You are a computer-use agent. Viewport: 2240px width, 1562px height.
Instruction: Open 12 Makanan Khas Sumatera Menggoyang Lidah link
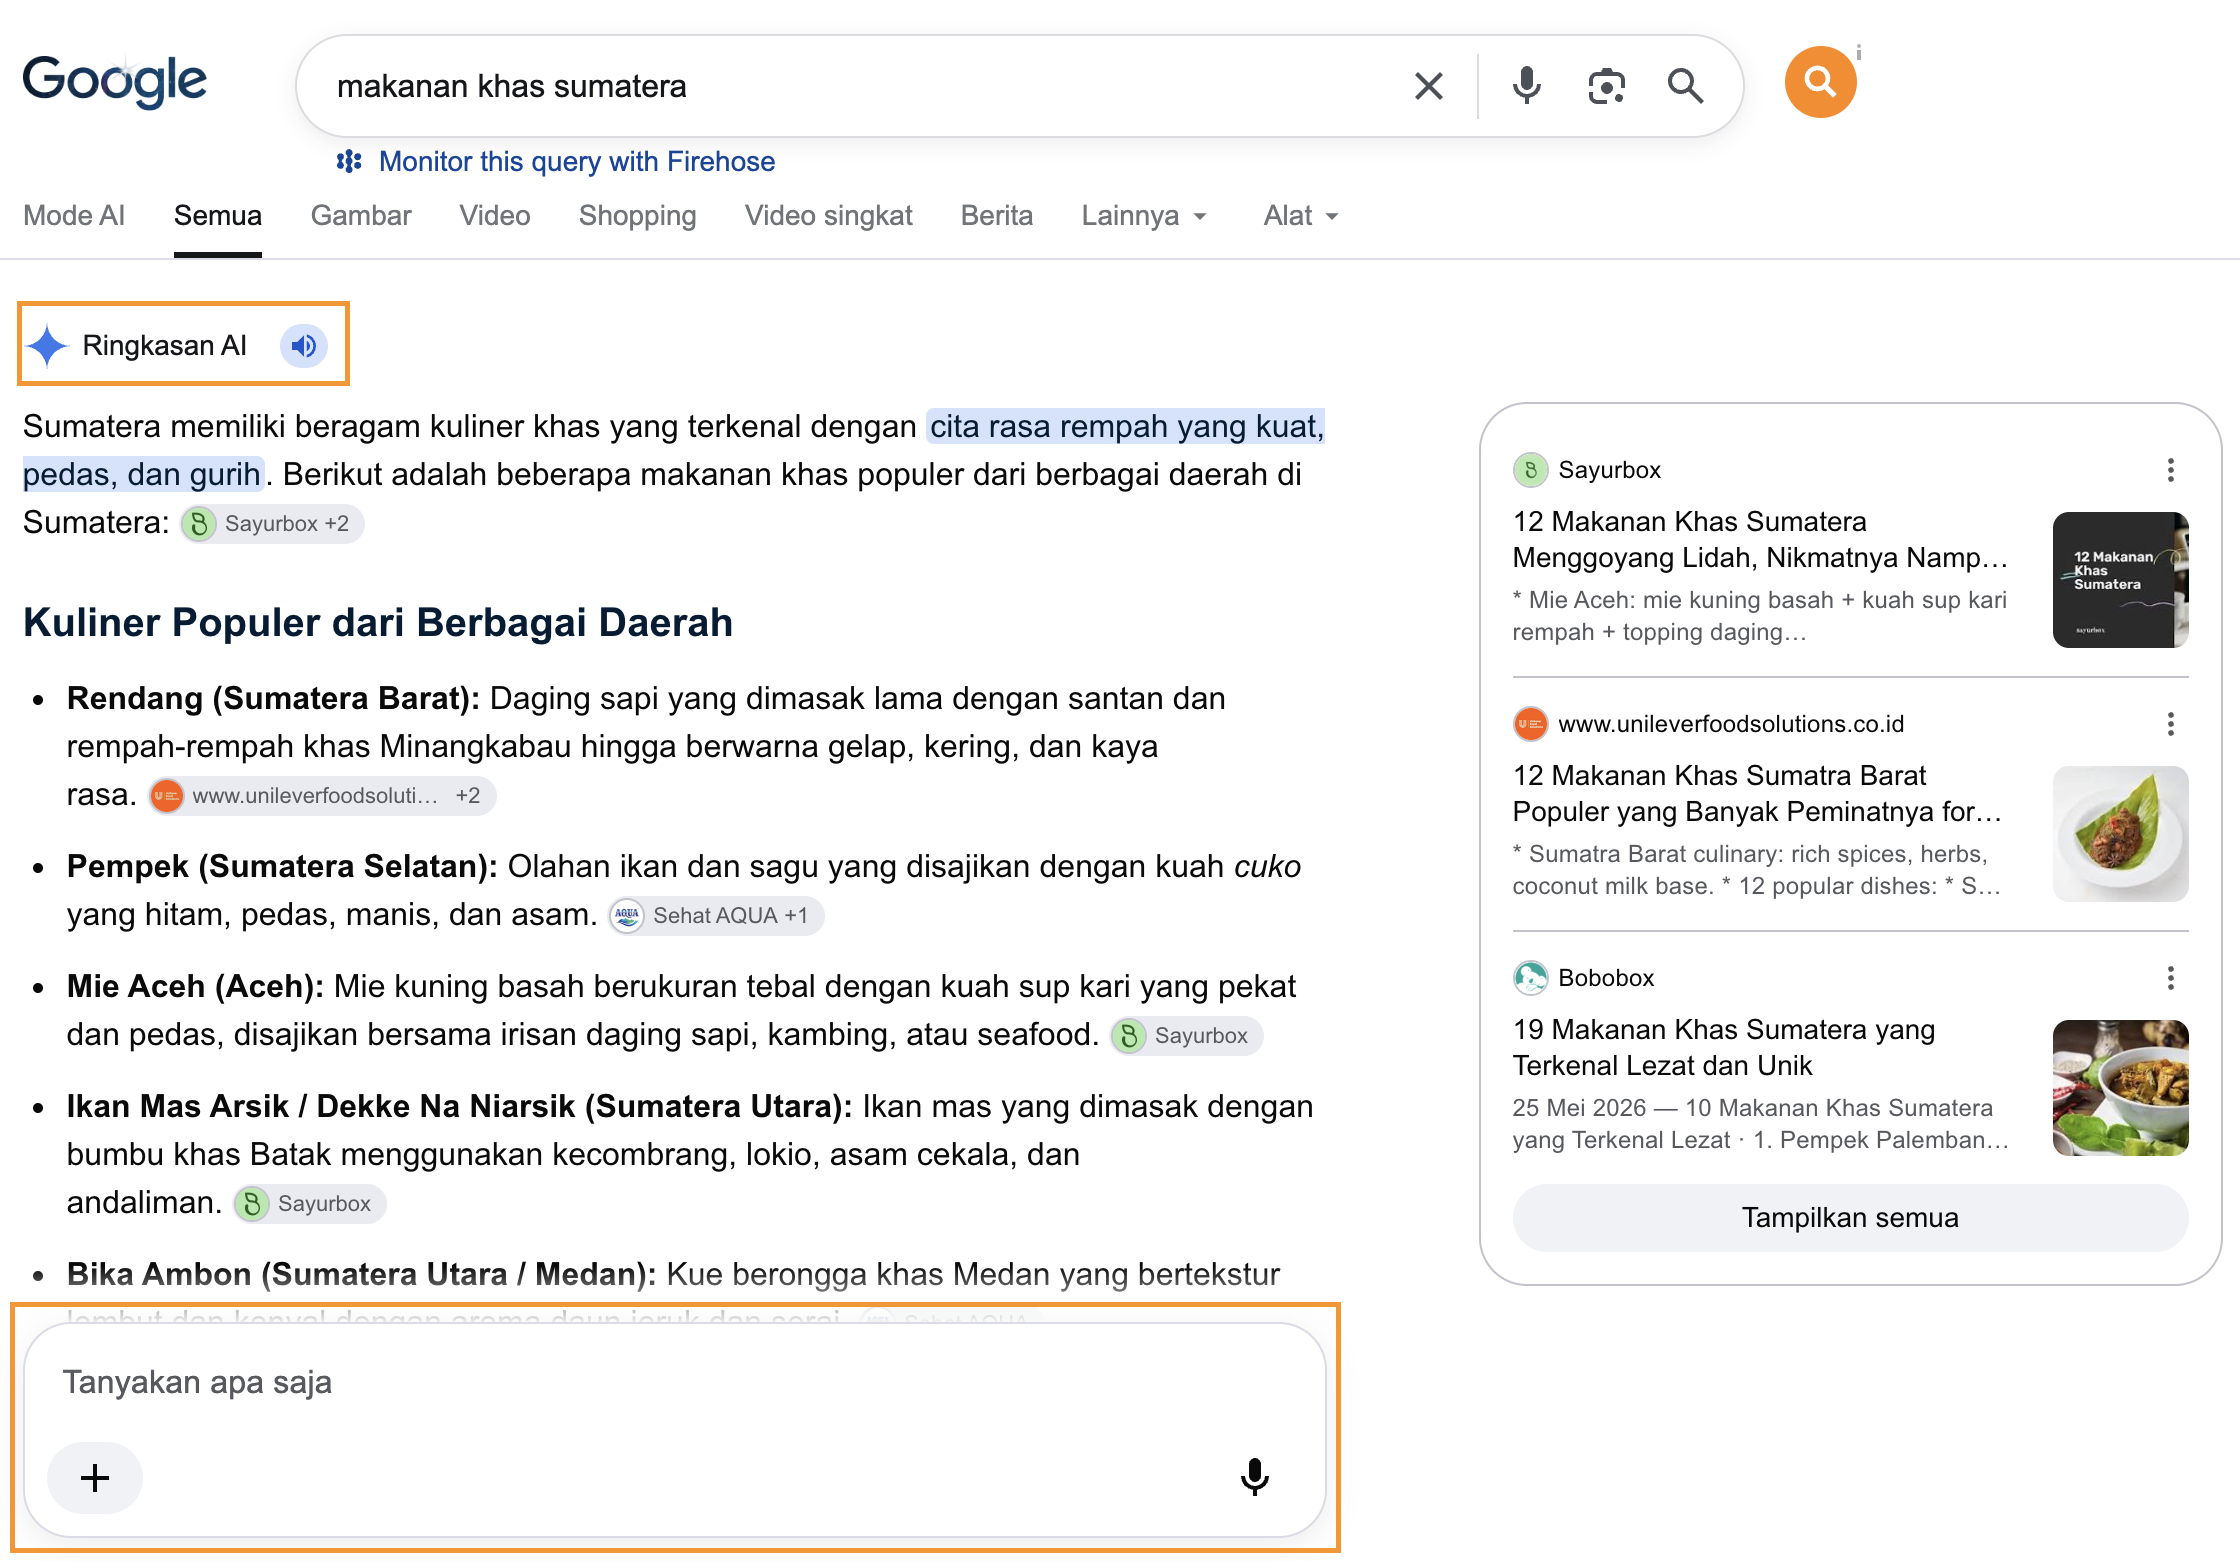[1760, 540]
